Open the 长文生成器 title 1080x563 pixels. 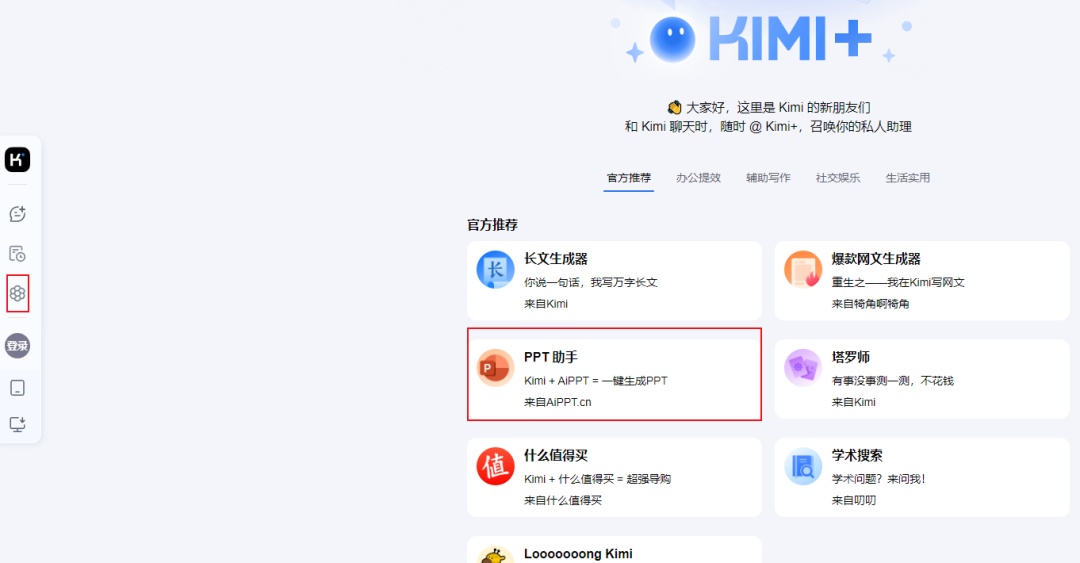[x=555, y=259]
